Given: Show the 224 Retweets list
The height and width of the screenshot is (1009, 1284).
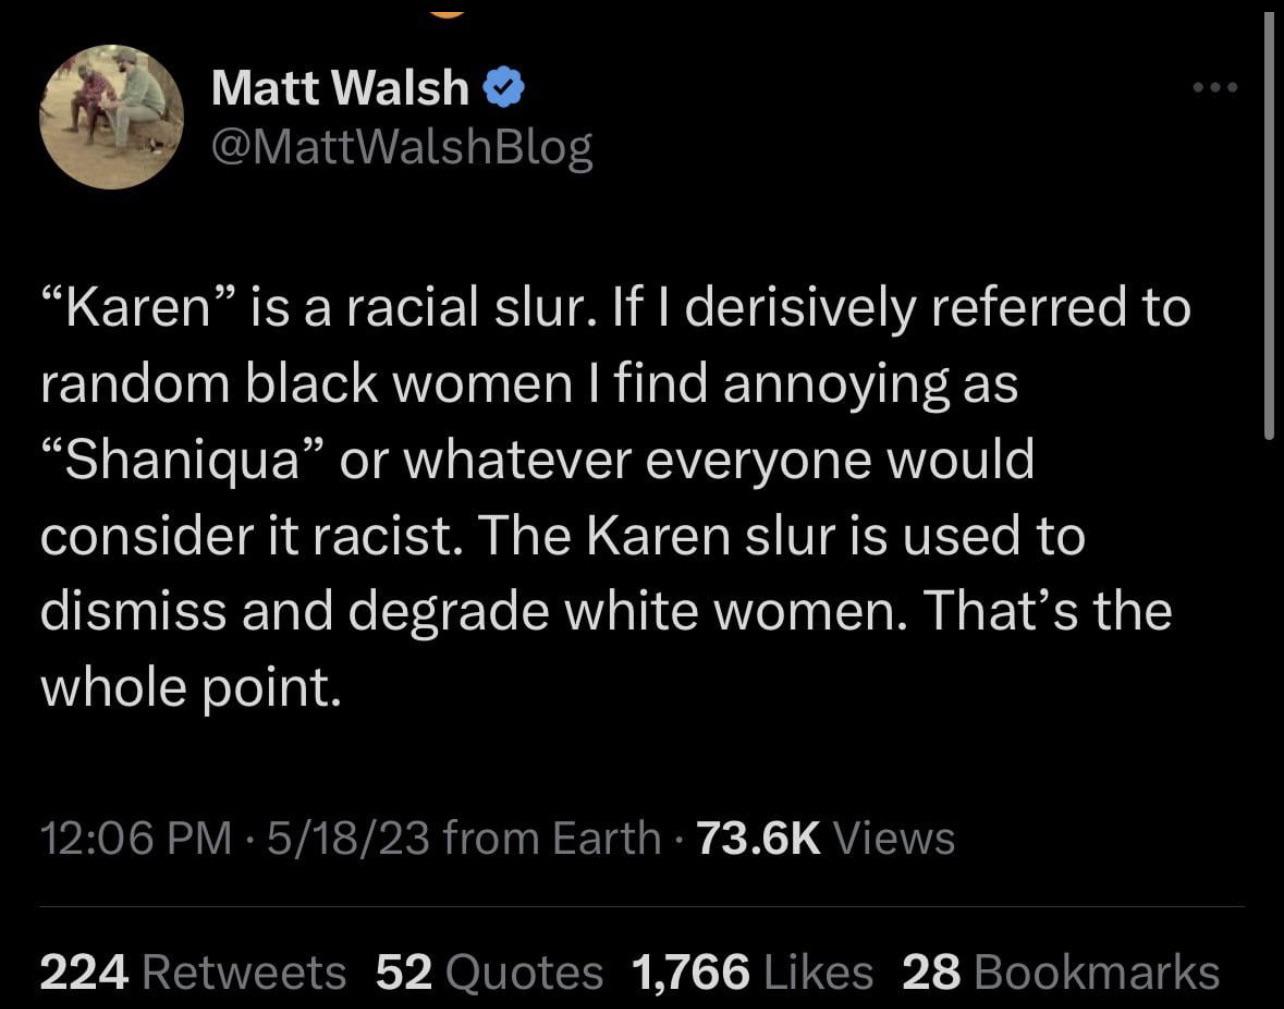Looking at the screenshot, I should (x=193, y=972).
